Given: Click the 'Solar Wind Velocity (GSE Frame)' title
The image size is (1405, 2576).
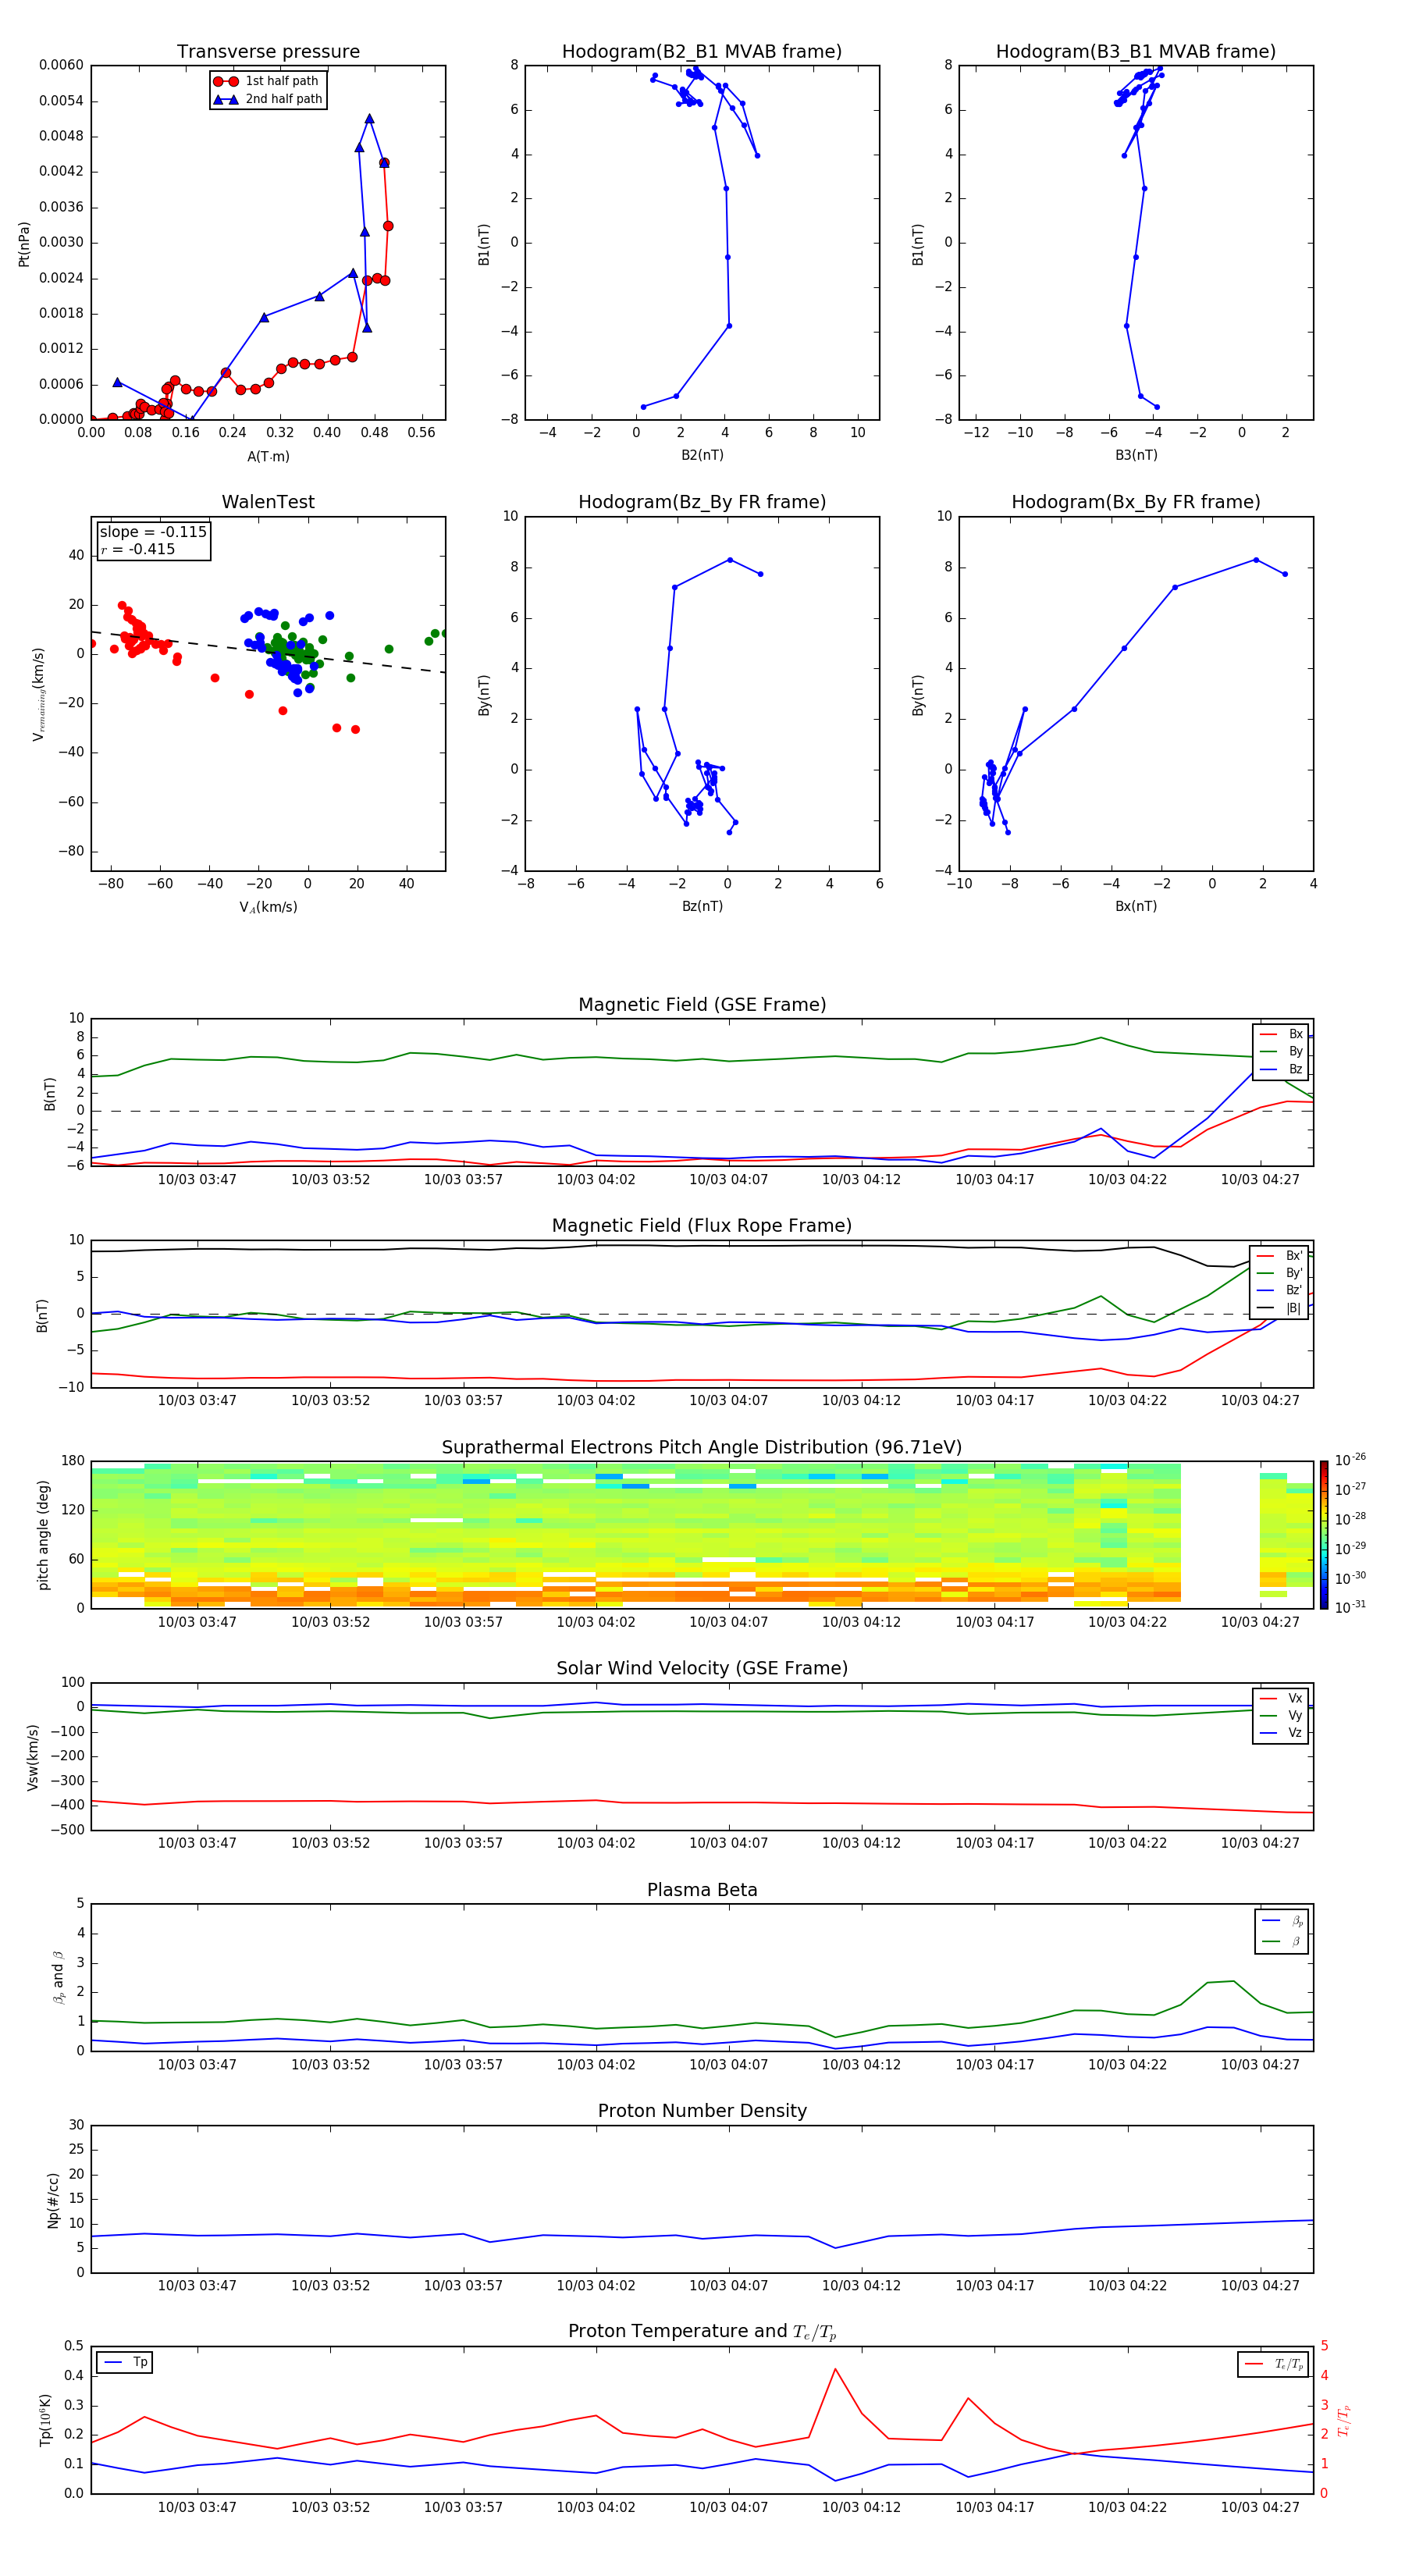Looking at the screenshot, I should (702, 1669).
